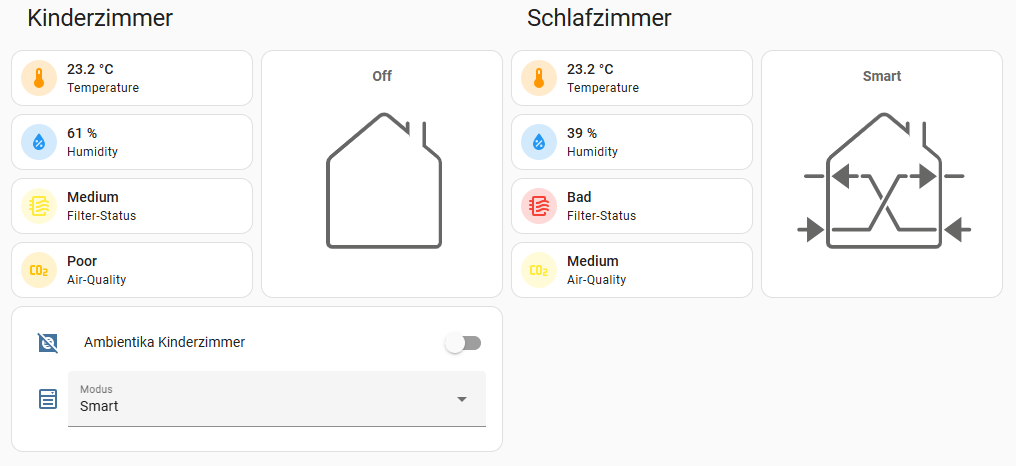Click the Schlafzimmer temperature thermometer icon
Image resolution: width=1016 pixels, height=466 pixels.
pyautogui.click(x=539, y=78)
